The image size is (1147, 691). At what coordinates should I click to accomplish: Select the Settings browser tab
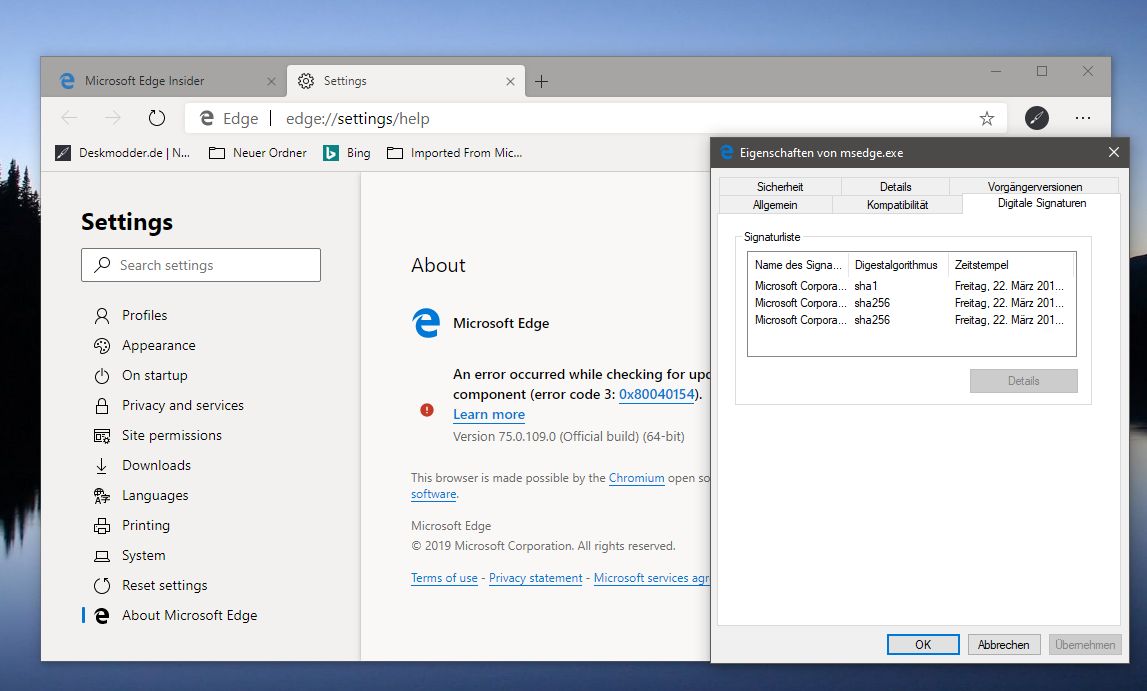[405, 80]
